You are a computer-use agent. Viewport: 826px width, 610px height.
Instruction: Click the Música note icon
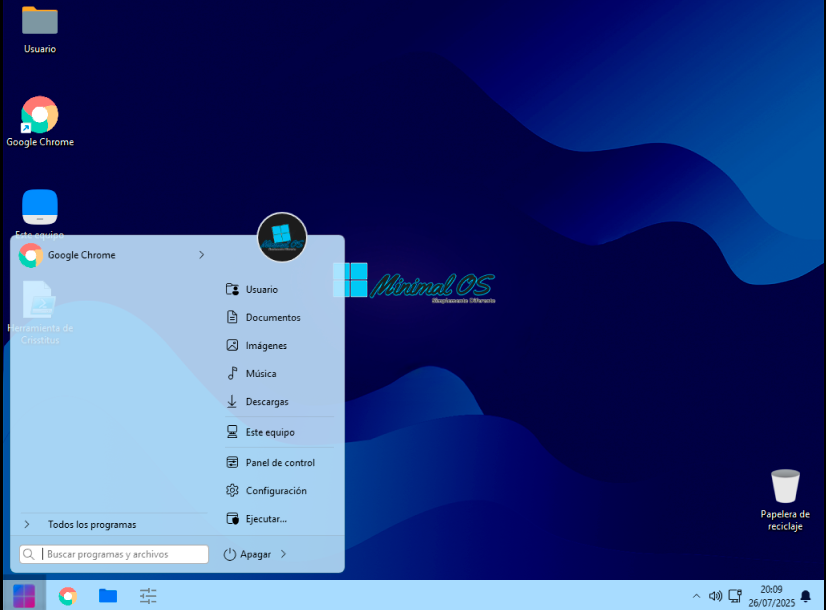click(x=232, y=373)
